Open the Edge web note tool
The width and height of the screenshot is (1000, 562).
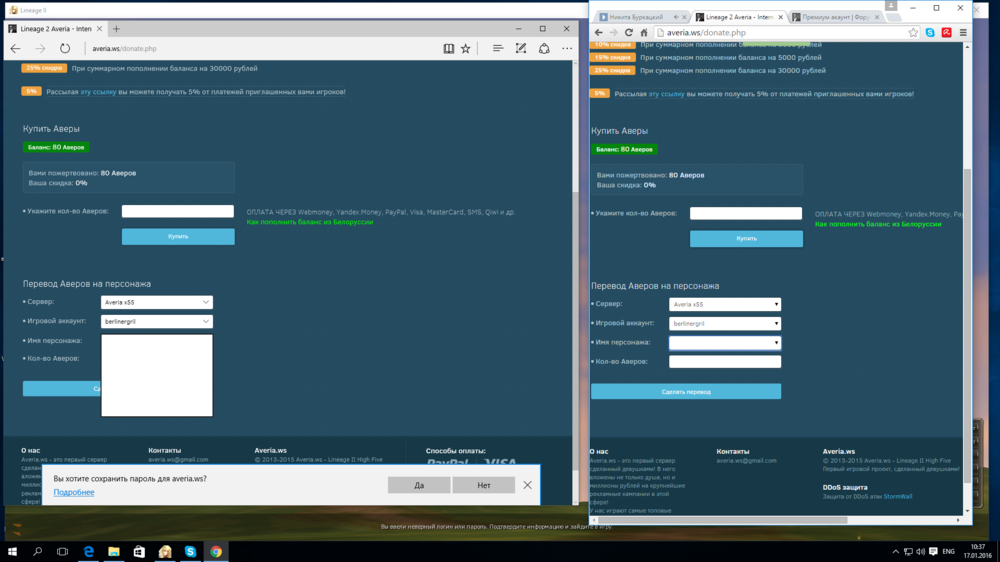point(521,48)
